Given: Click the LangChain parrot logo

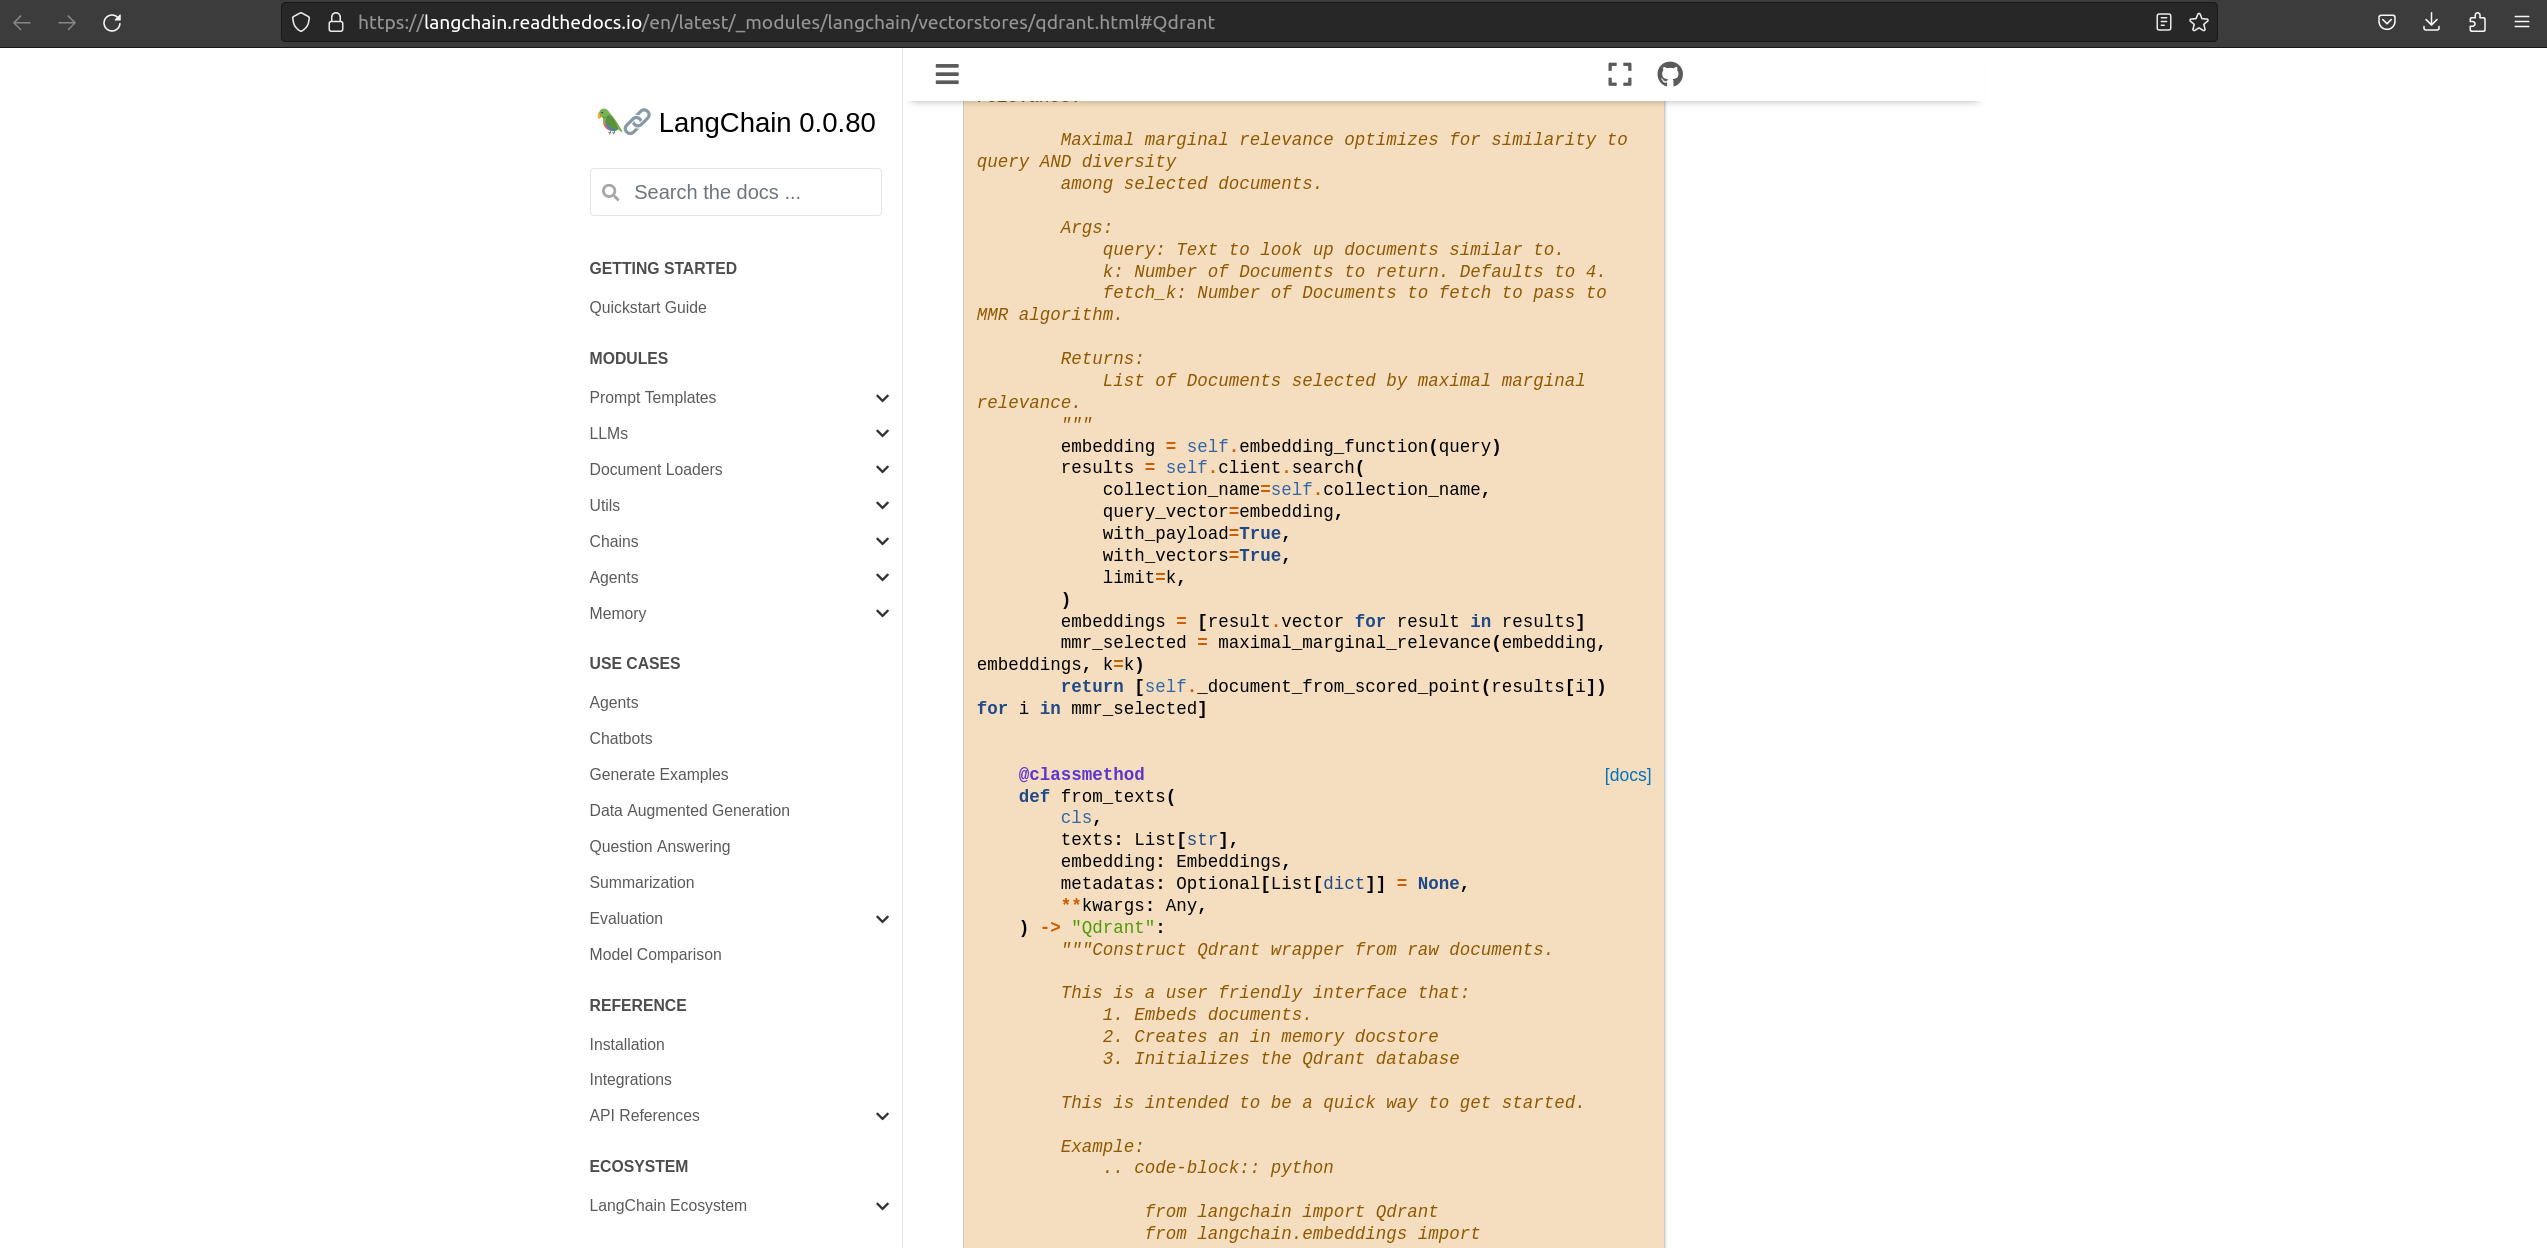Looking at the screenshot, I should [623, 122].
